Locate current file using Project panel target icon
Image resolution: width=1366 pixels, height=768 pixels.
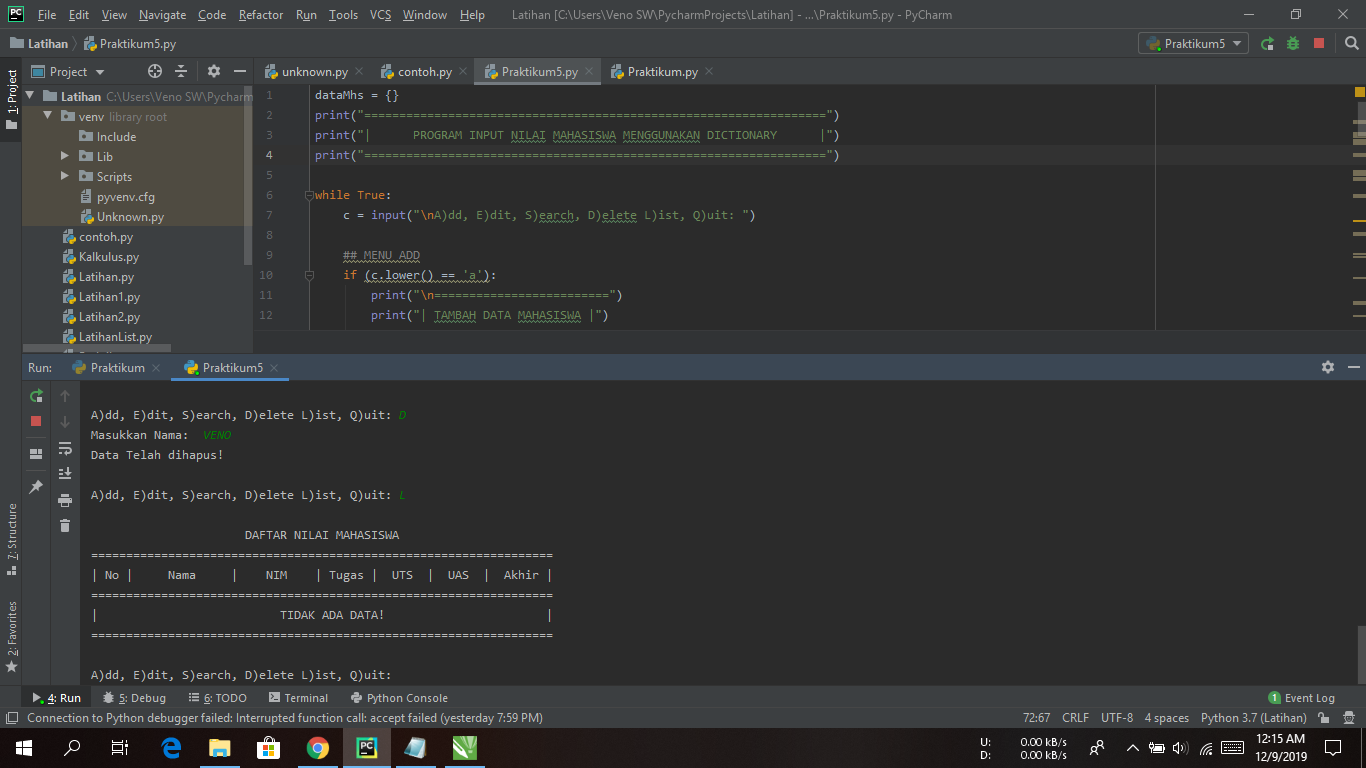click(x=155, y=71)
